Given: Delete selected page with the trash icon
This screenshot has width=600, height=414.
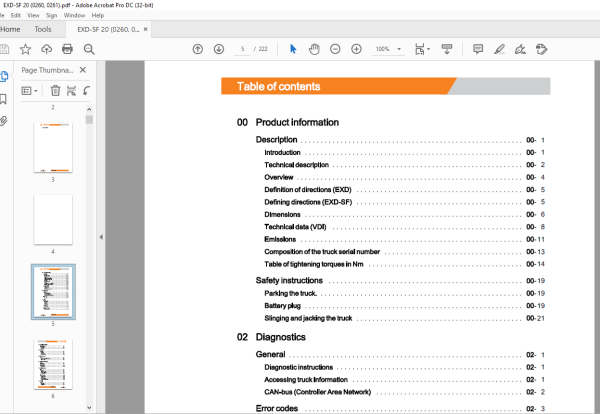Looking at the screenshot, I should (55, 91).
